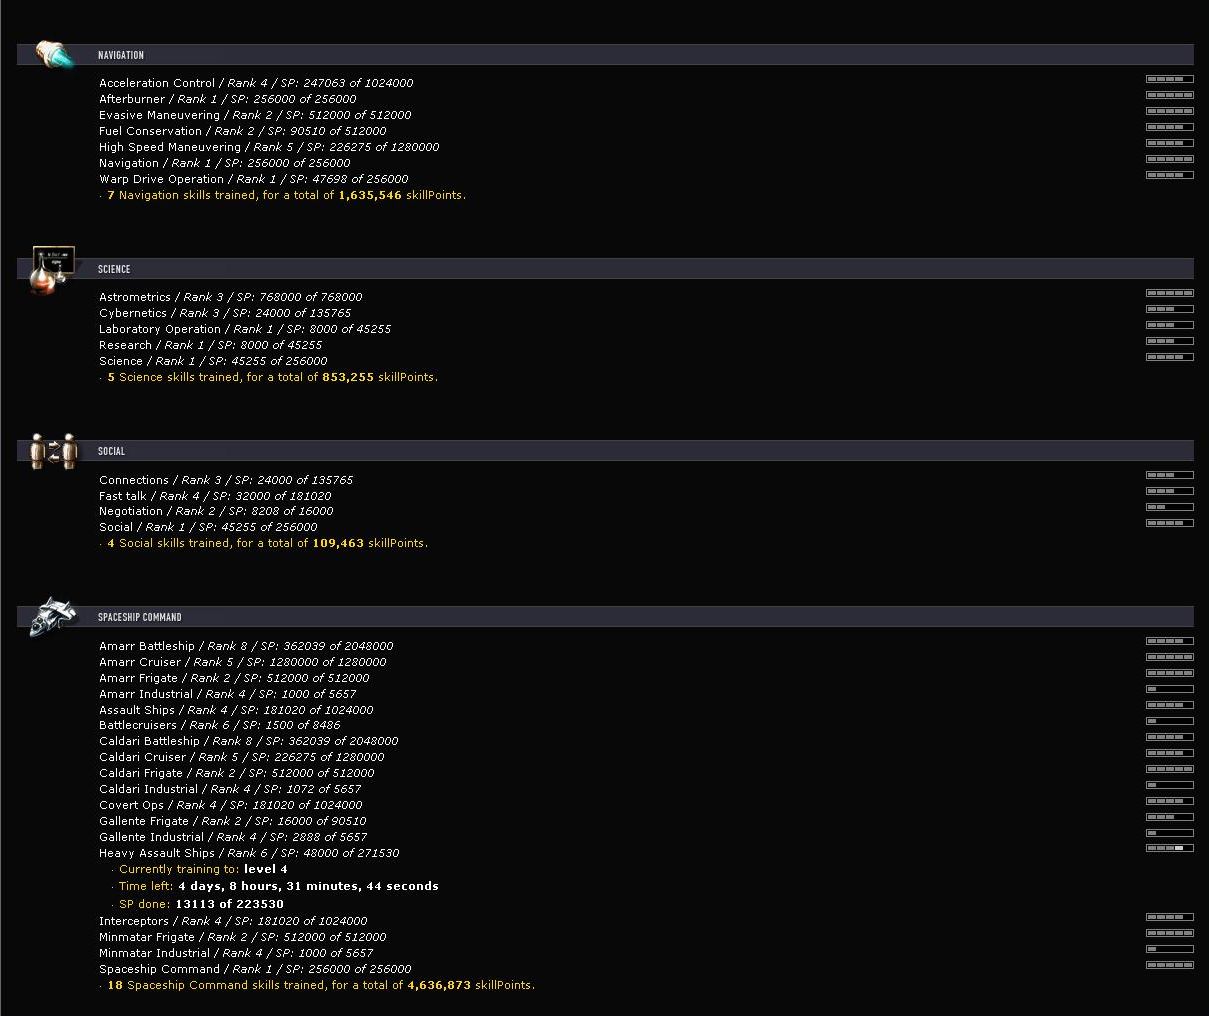Collapse the Science section header
Screen dimensions: 1209x1016
coord(114,269)
